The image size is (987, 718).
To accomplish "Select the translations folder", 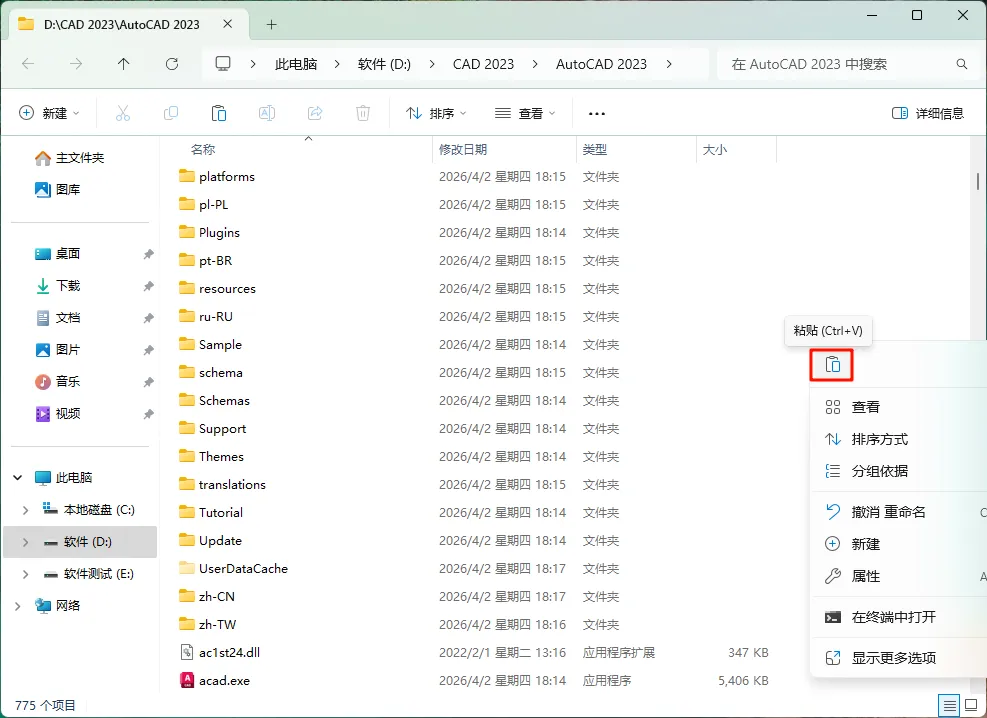I will tap(222, 485).
